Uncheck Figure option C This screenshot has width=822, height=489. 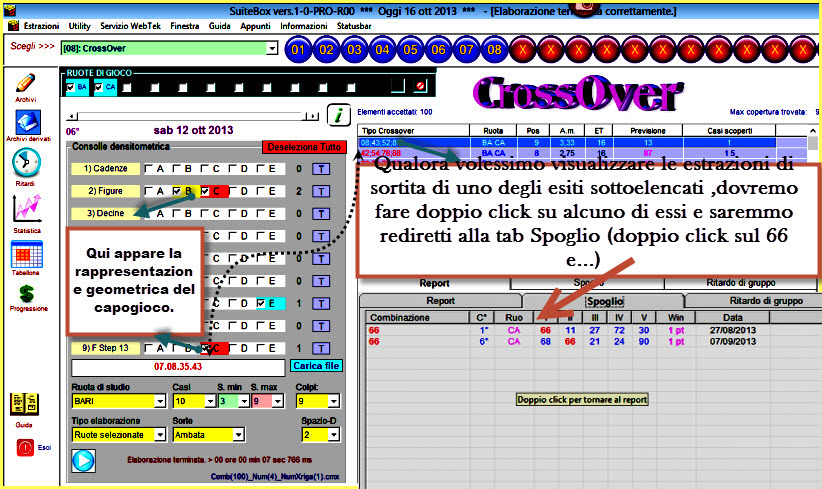(x=205, y=191)
